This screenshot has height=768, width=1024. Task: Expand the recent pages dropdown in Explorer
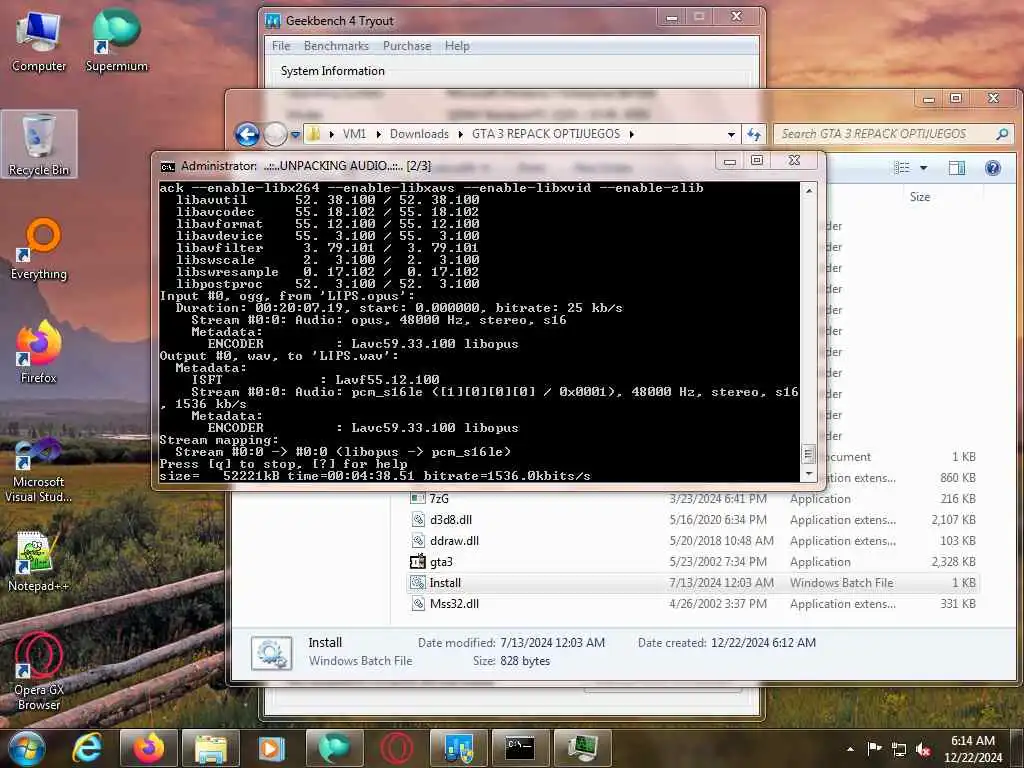[295, 135]
